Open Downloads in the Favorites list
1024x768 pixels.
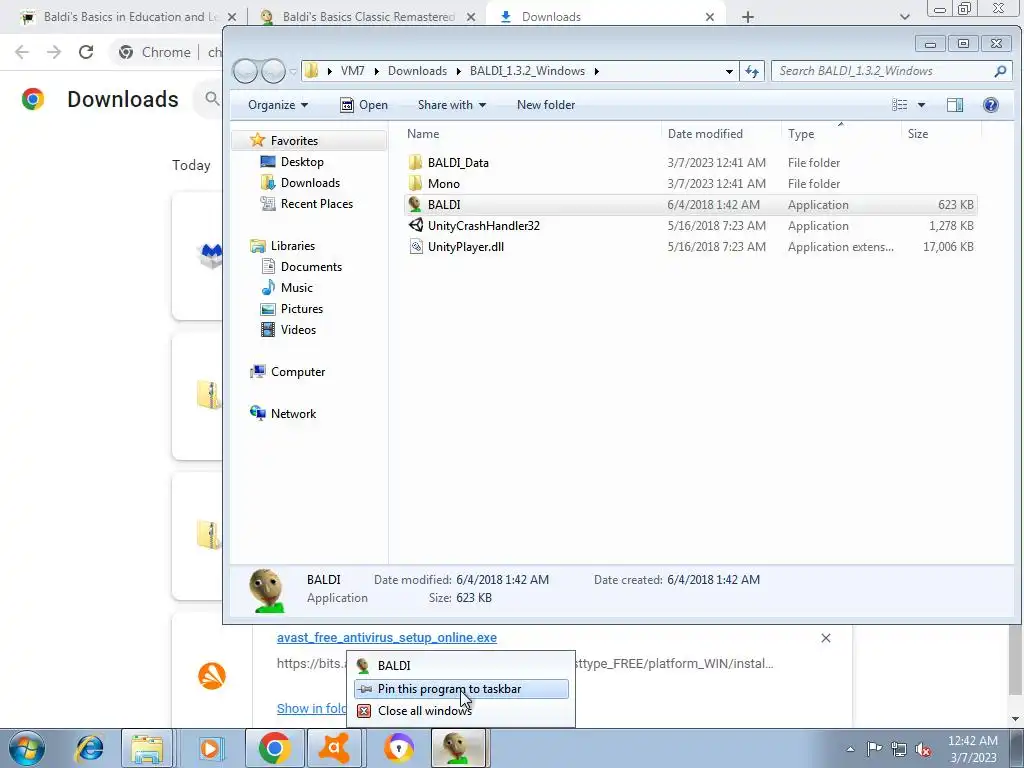point(310,182)
